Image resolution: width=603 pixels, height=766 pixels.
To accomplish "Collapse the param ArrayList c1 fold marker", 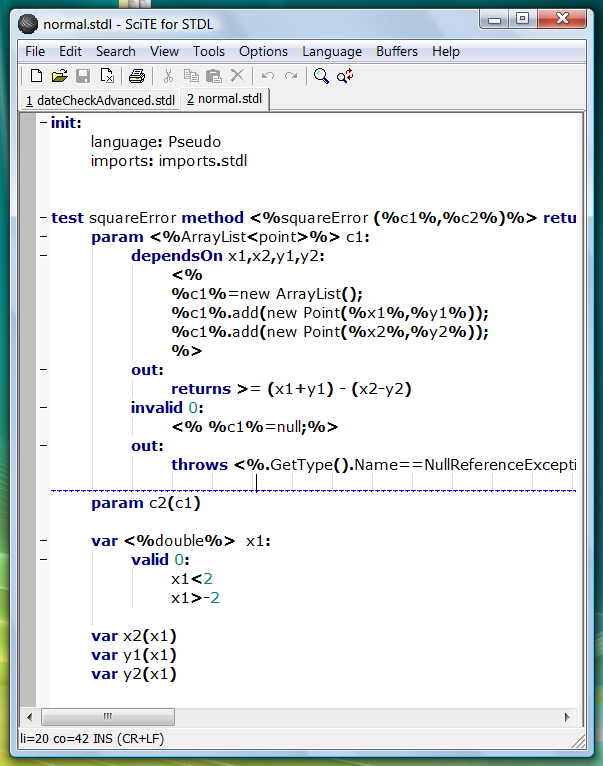I will pyautogui.click(x=43, y=236).
